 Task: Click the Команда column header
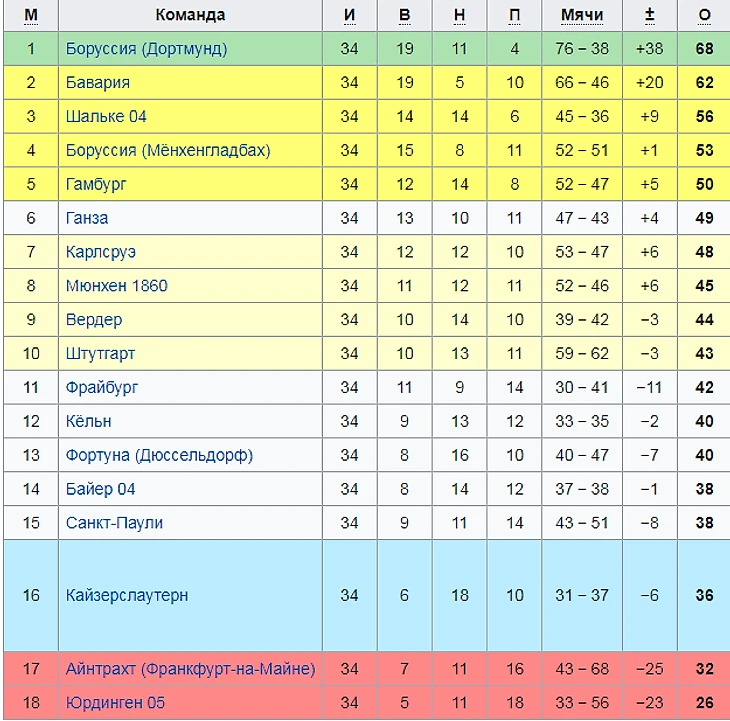click(x=190, y=15)
